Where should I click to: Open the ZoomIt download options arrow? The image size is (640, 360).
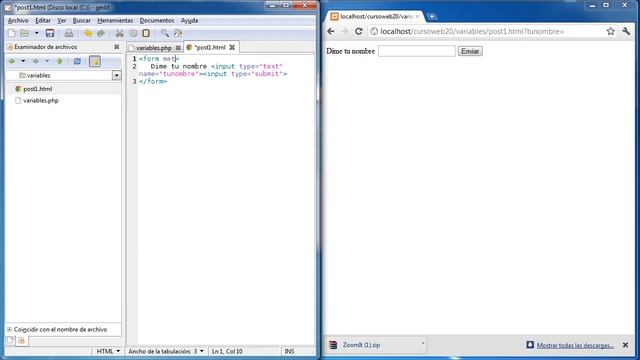click(422, 344)
